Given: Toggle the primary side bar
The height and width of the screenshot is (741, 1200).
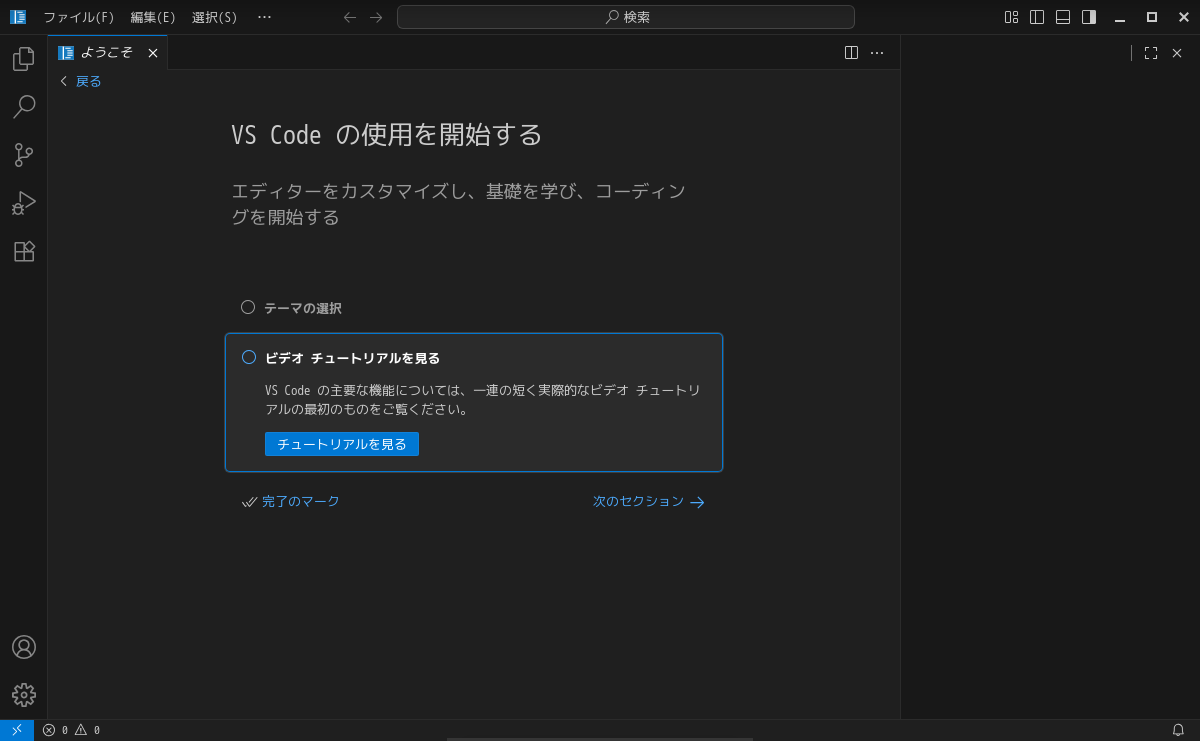Looking at the screenshot, I should click(1037, 17).
